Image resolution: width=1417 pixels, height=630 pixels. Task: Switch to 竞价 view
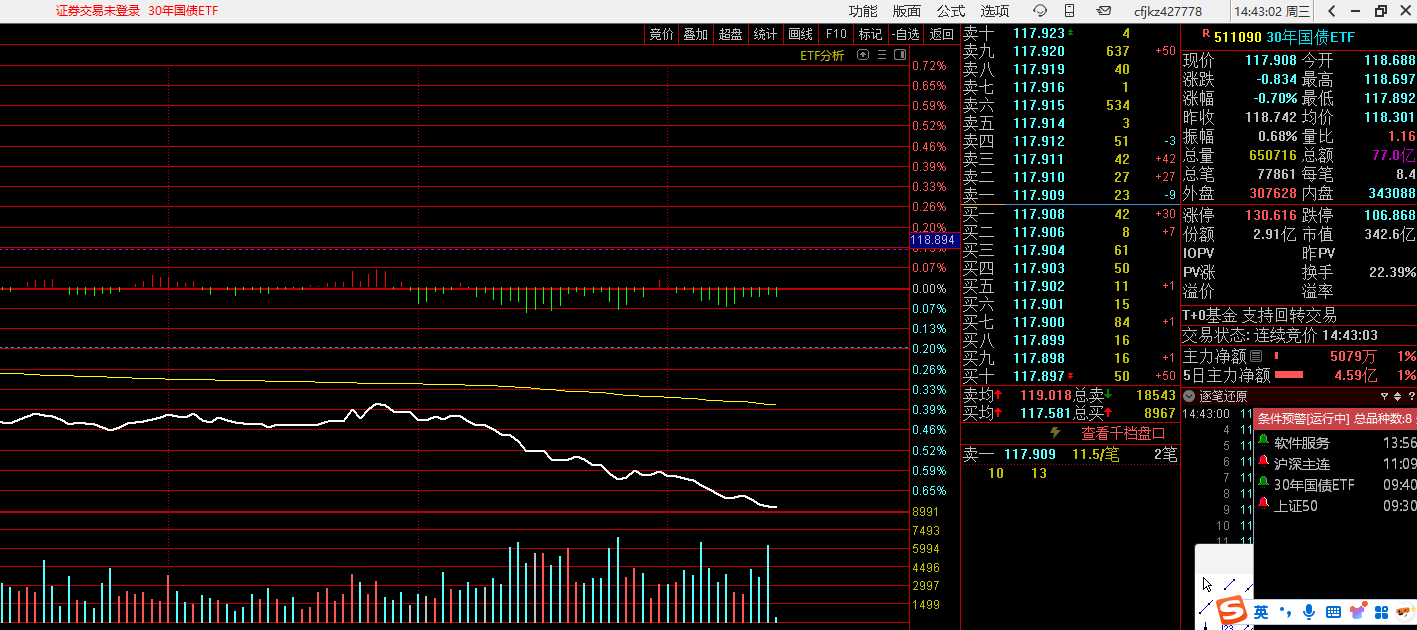coord(661,34)
